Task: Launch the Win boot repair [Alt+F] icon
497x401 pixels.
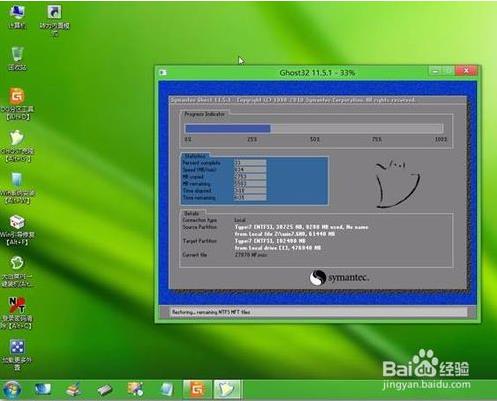Action: click(17, 230)
